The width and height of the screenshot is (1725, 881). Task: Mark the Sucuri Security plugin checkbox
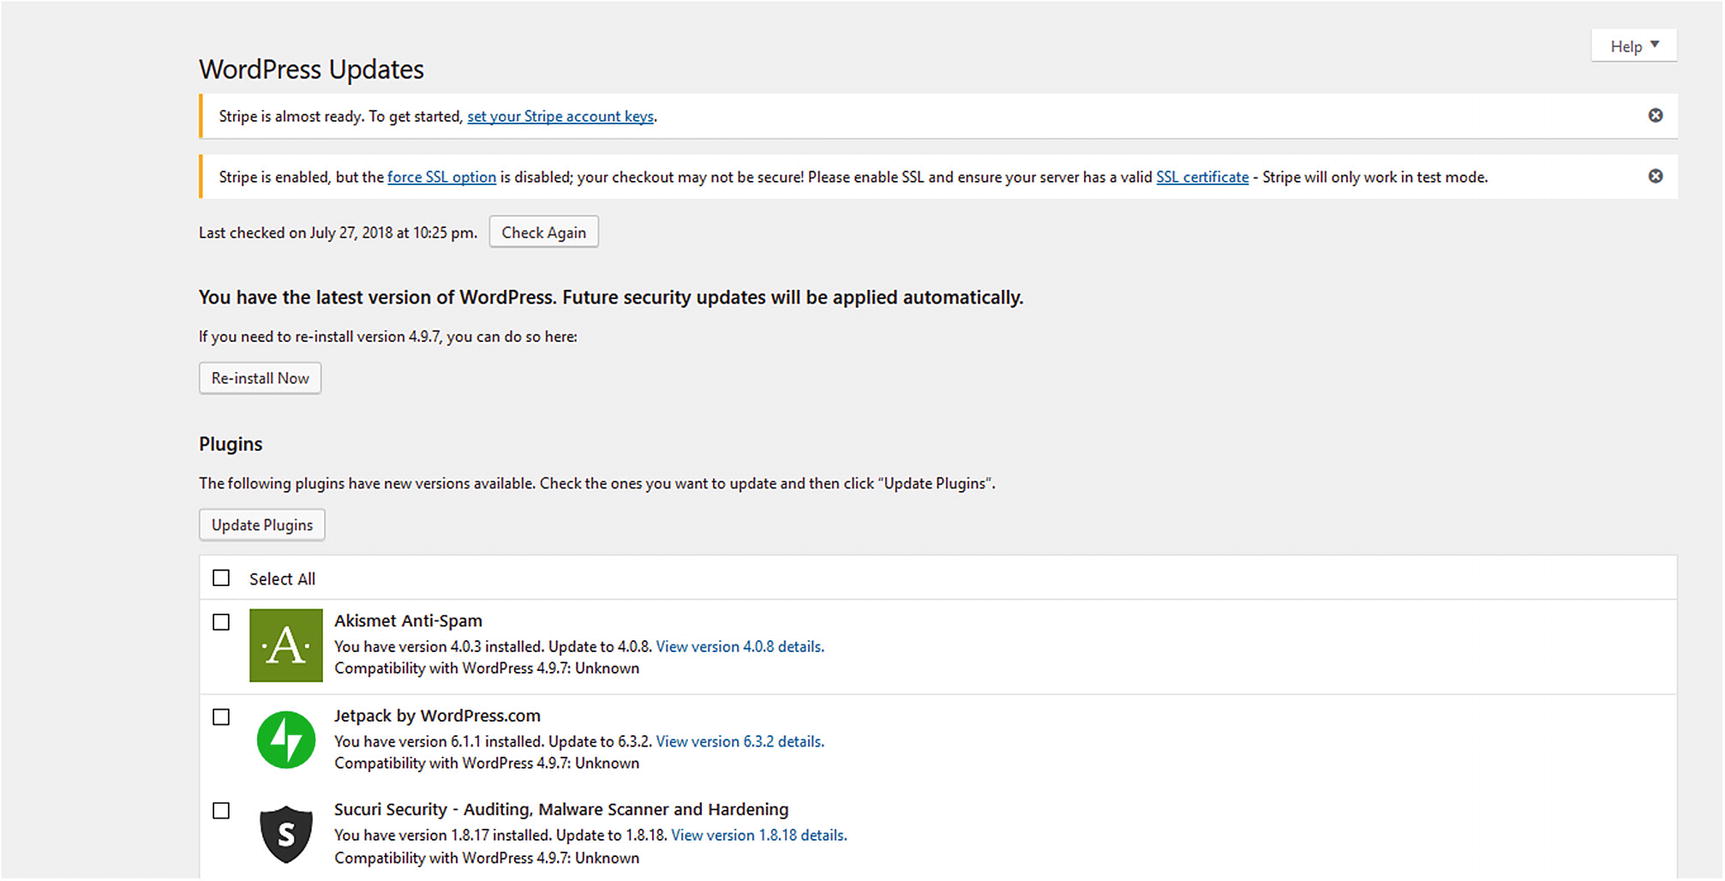point(221,811)
